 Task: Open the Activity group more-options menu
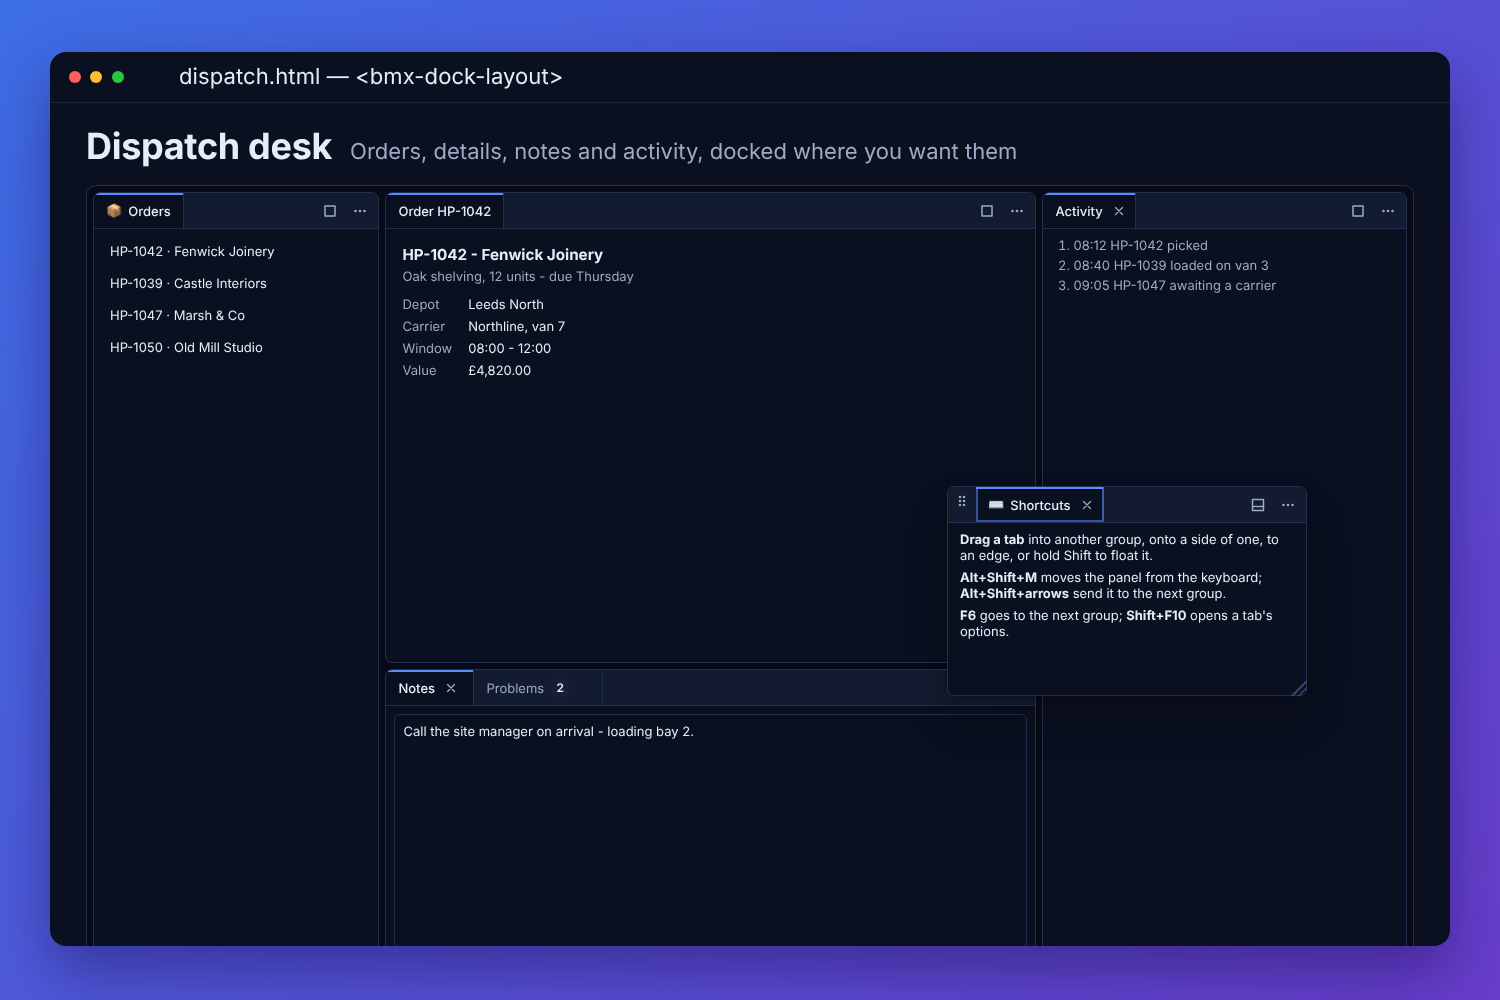(1388, 211)
